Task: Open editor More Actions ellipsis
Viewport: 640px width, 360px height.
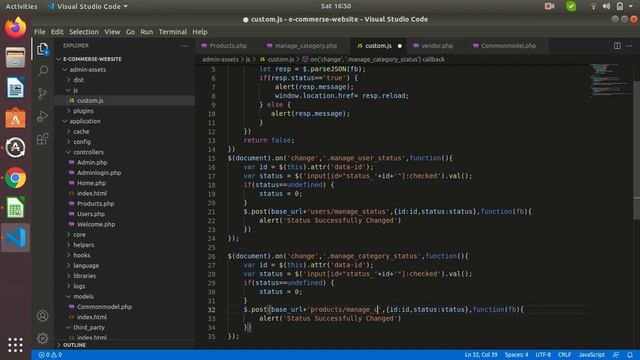Action: (x=629, y=46)
